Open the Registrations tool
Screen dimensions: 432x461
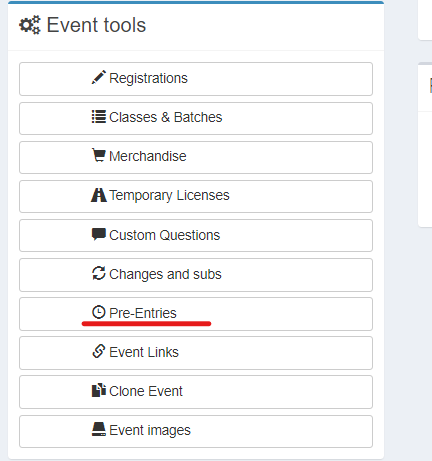pos(196,79)
